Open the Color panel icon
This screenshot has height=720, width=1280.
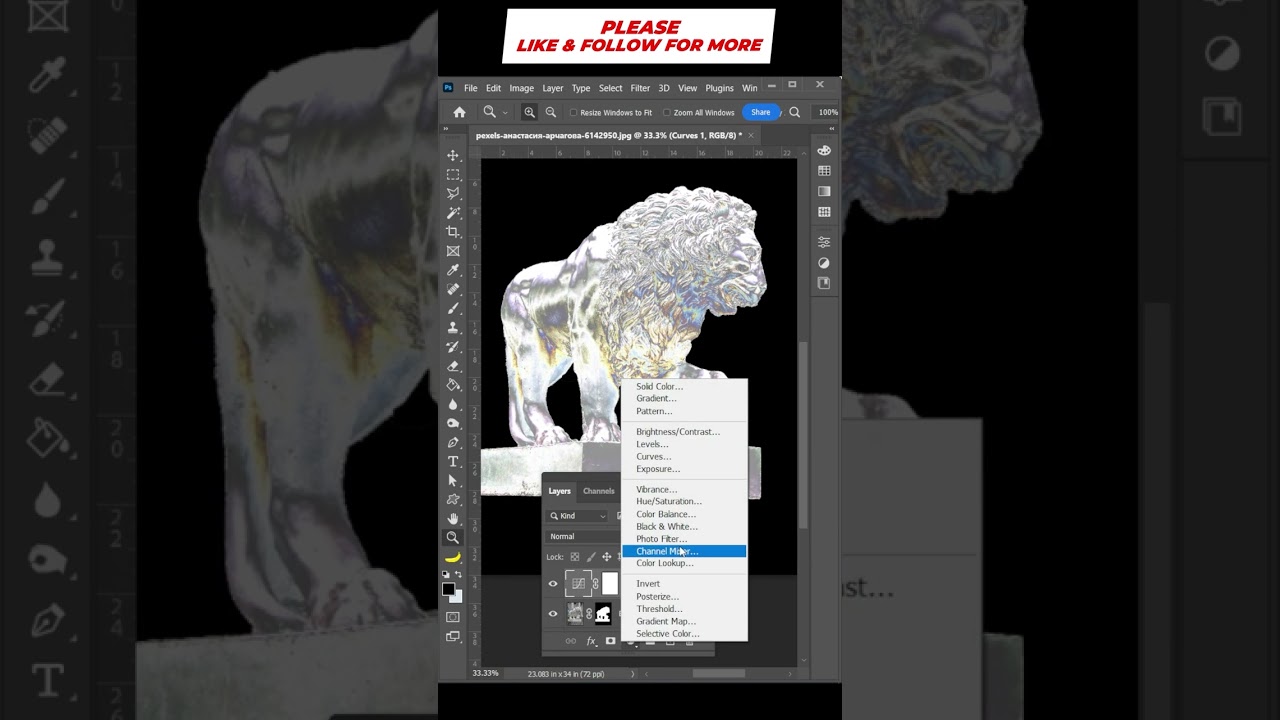tap(824, 150)
